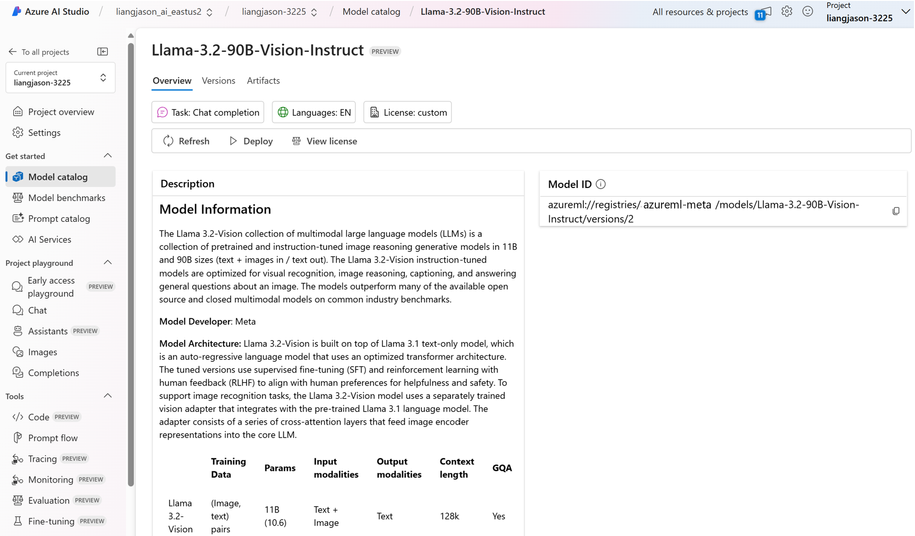Collapse the Get started section

107,156
